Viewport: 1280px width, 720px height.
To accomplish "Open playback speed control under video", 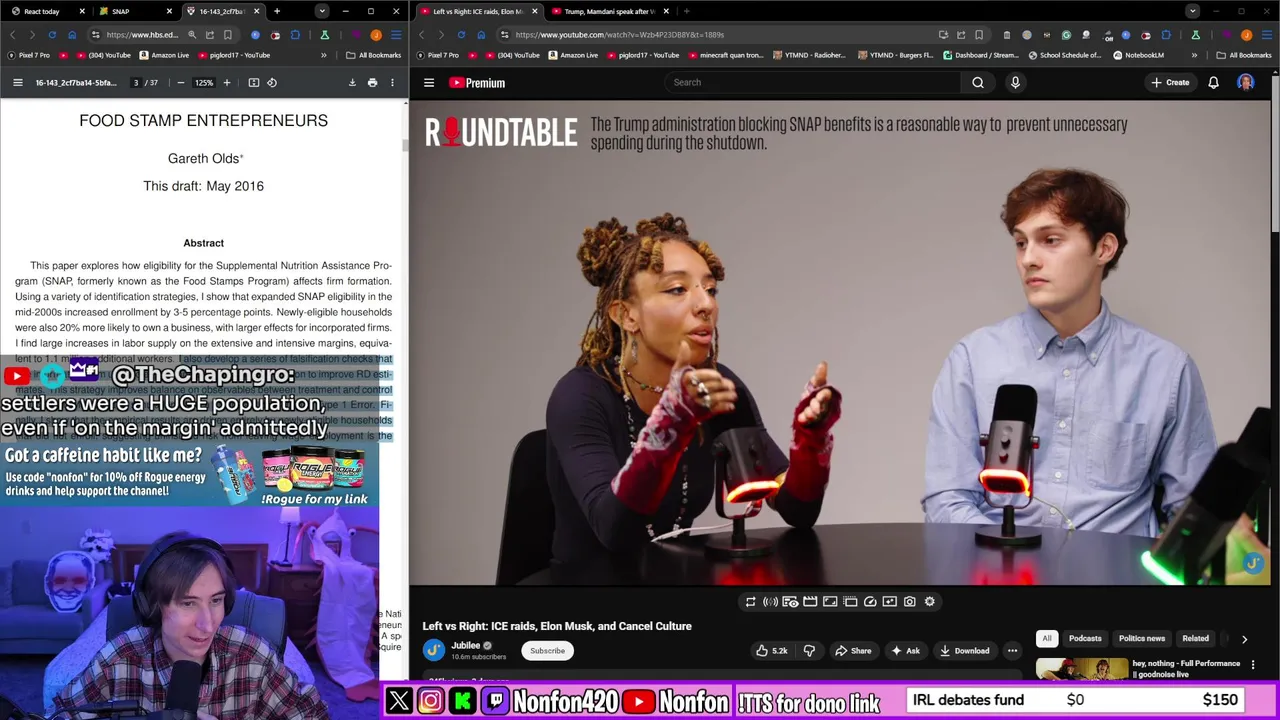I will pos(870,601).
